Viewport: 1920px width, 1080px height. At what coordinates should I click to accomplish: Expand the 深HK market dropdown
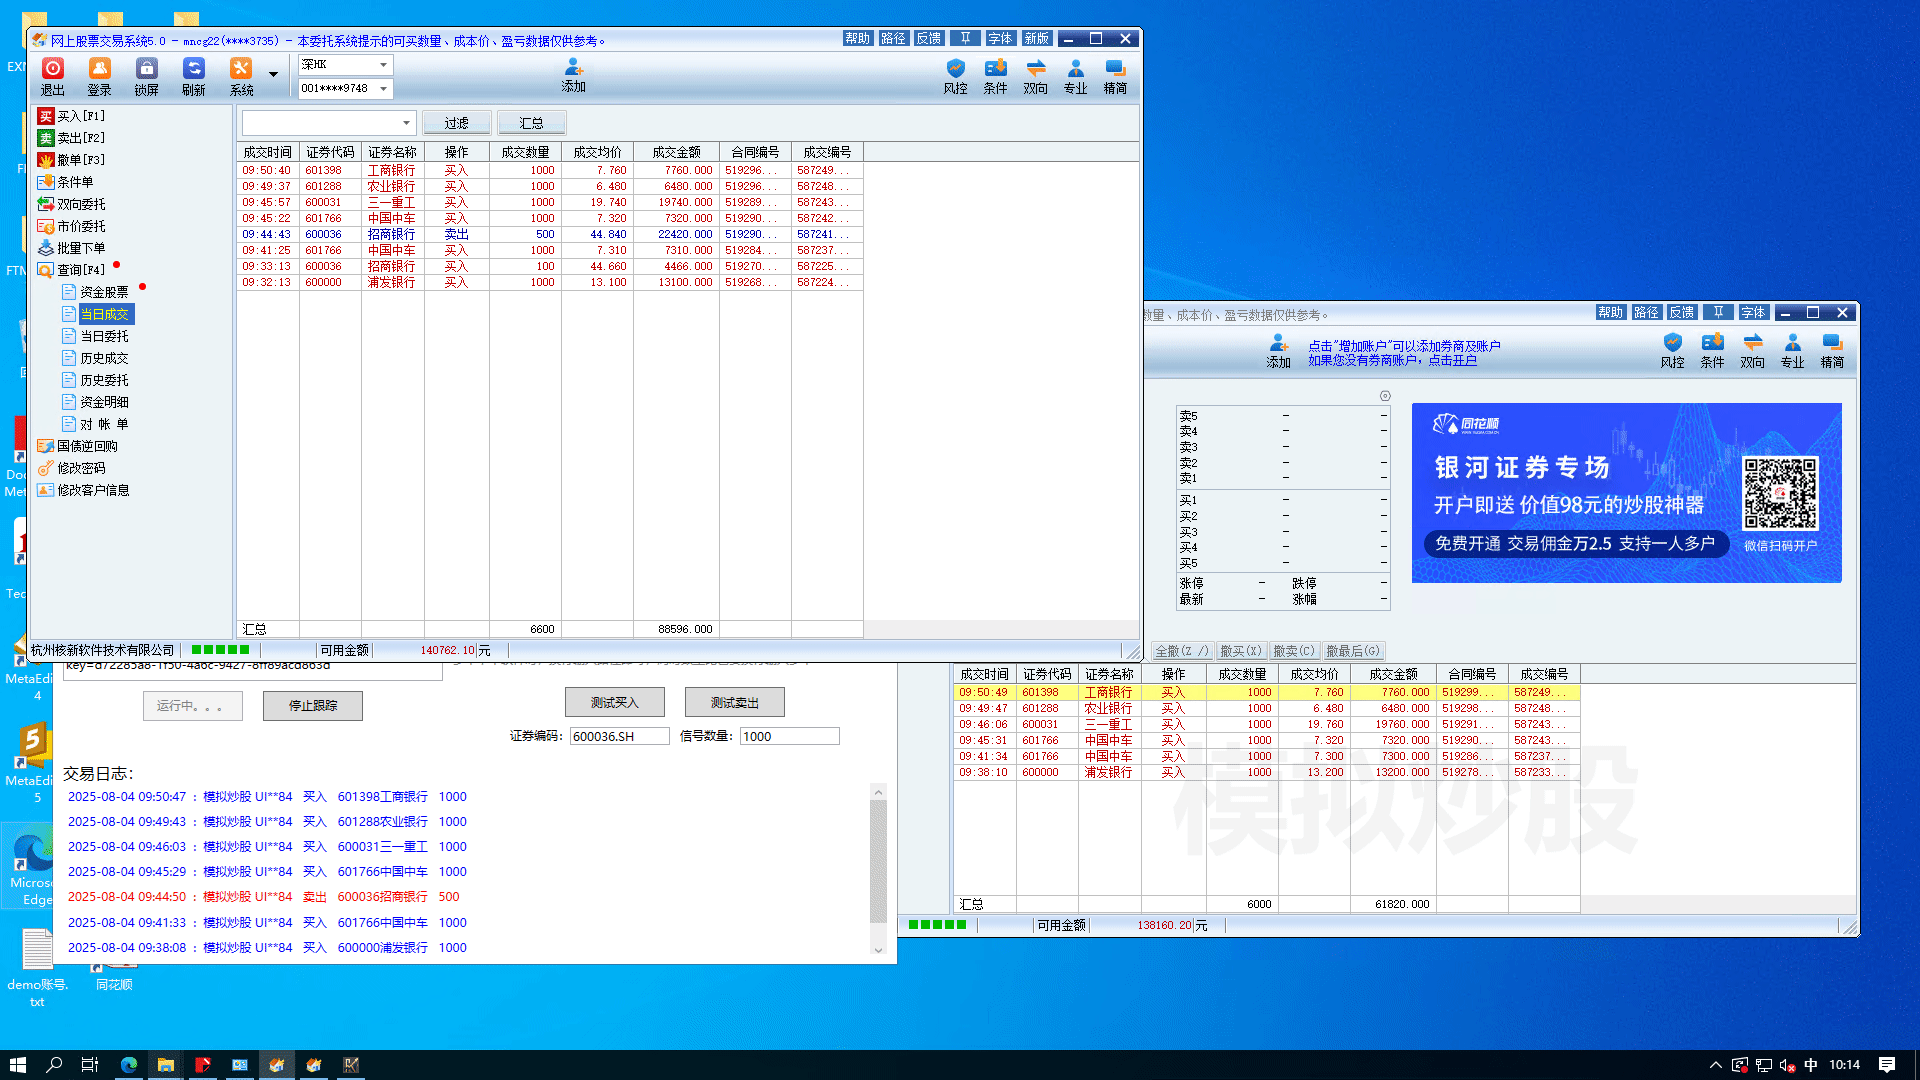pyautogui.click(x=383, y=64)
